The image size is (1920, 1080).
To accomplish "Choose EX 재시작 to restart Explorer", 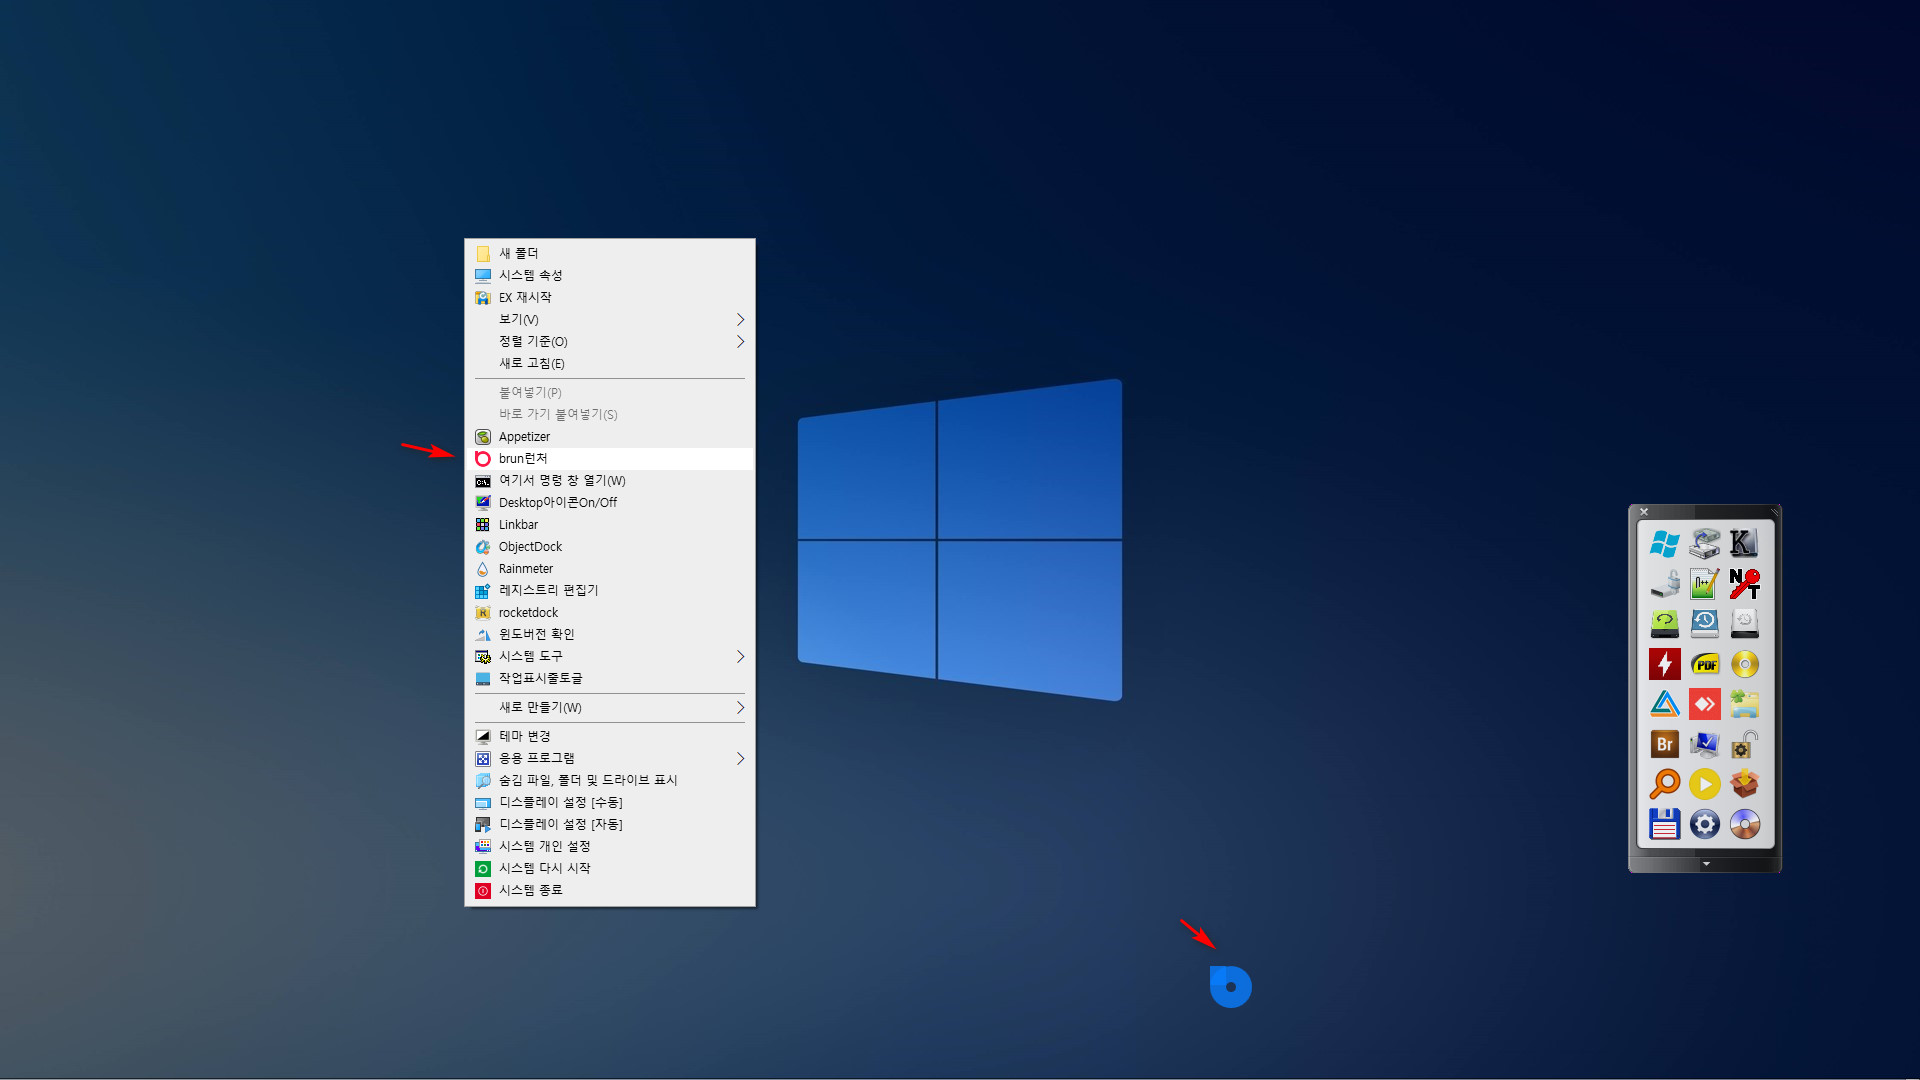I will click(x=610, y=298).
